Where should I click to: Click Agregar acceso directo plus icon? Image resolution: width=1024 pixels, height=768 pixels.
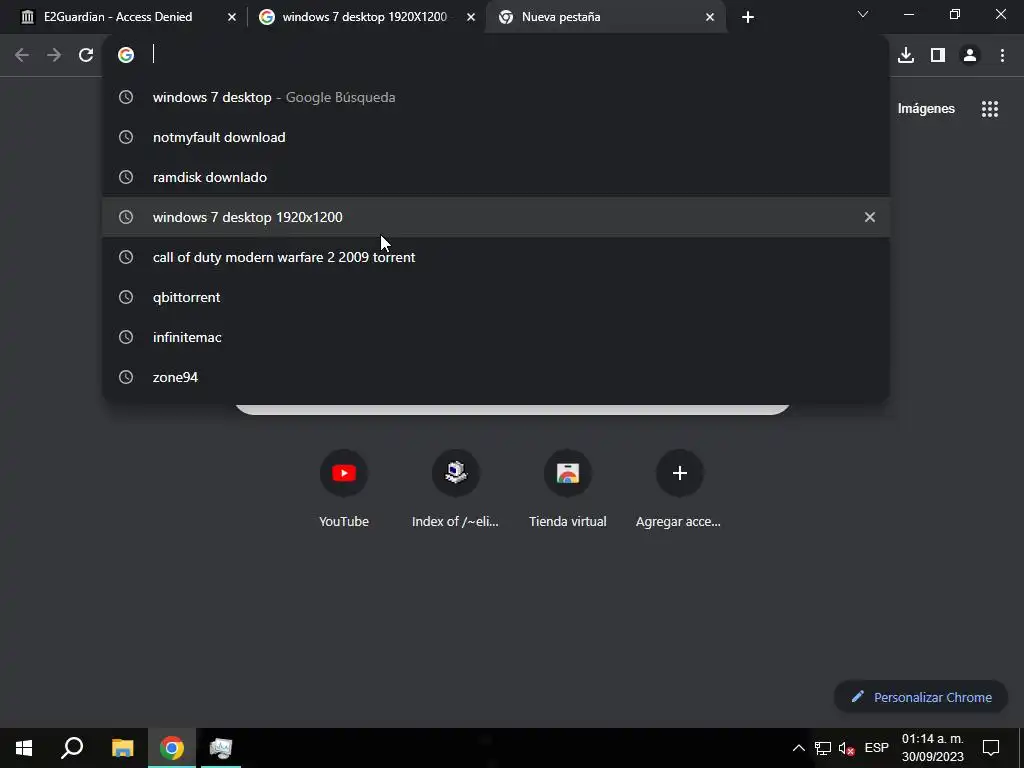[679, 473]
